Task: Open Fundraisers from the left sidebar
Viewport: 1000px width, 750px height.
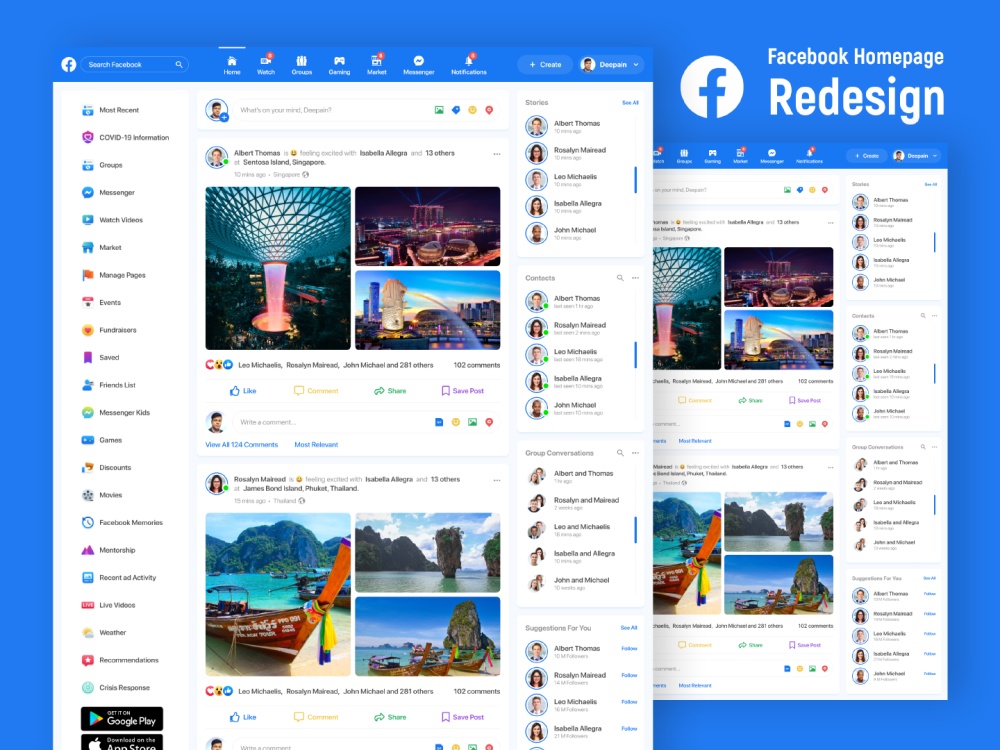Action: 117,330
